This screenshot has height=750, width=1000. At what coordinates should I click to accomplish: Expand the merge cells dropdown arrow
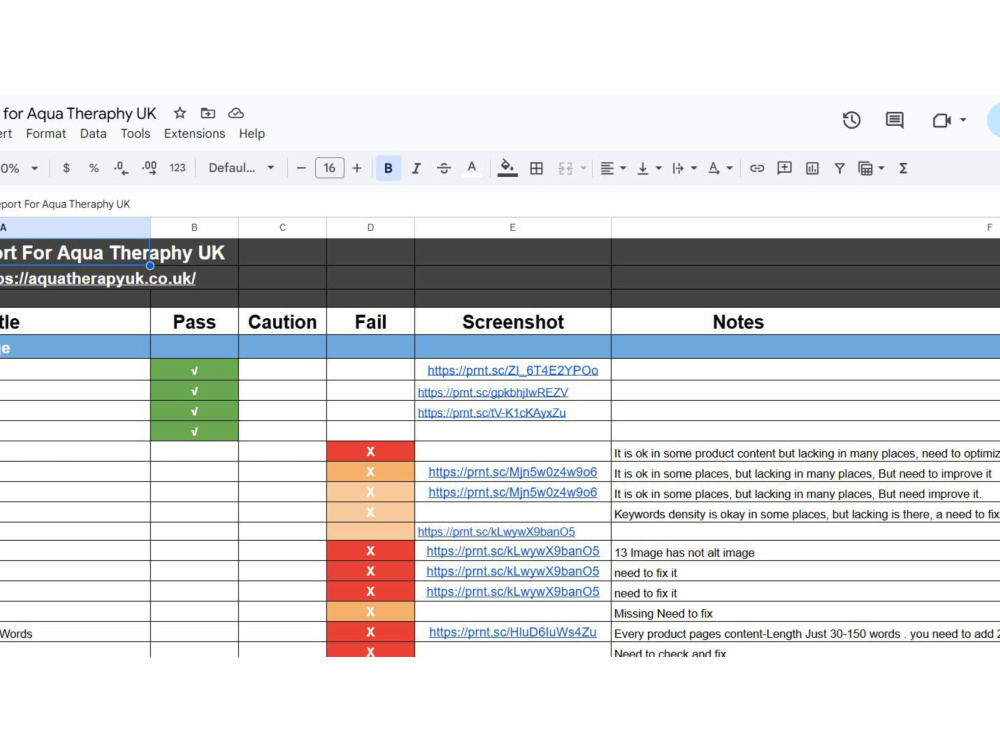pyautogui.click(x=583, y=168)
